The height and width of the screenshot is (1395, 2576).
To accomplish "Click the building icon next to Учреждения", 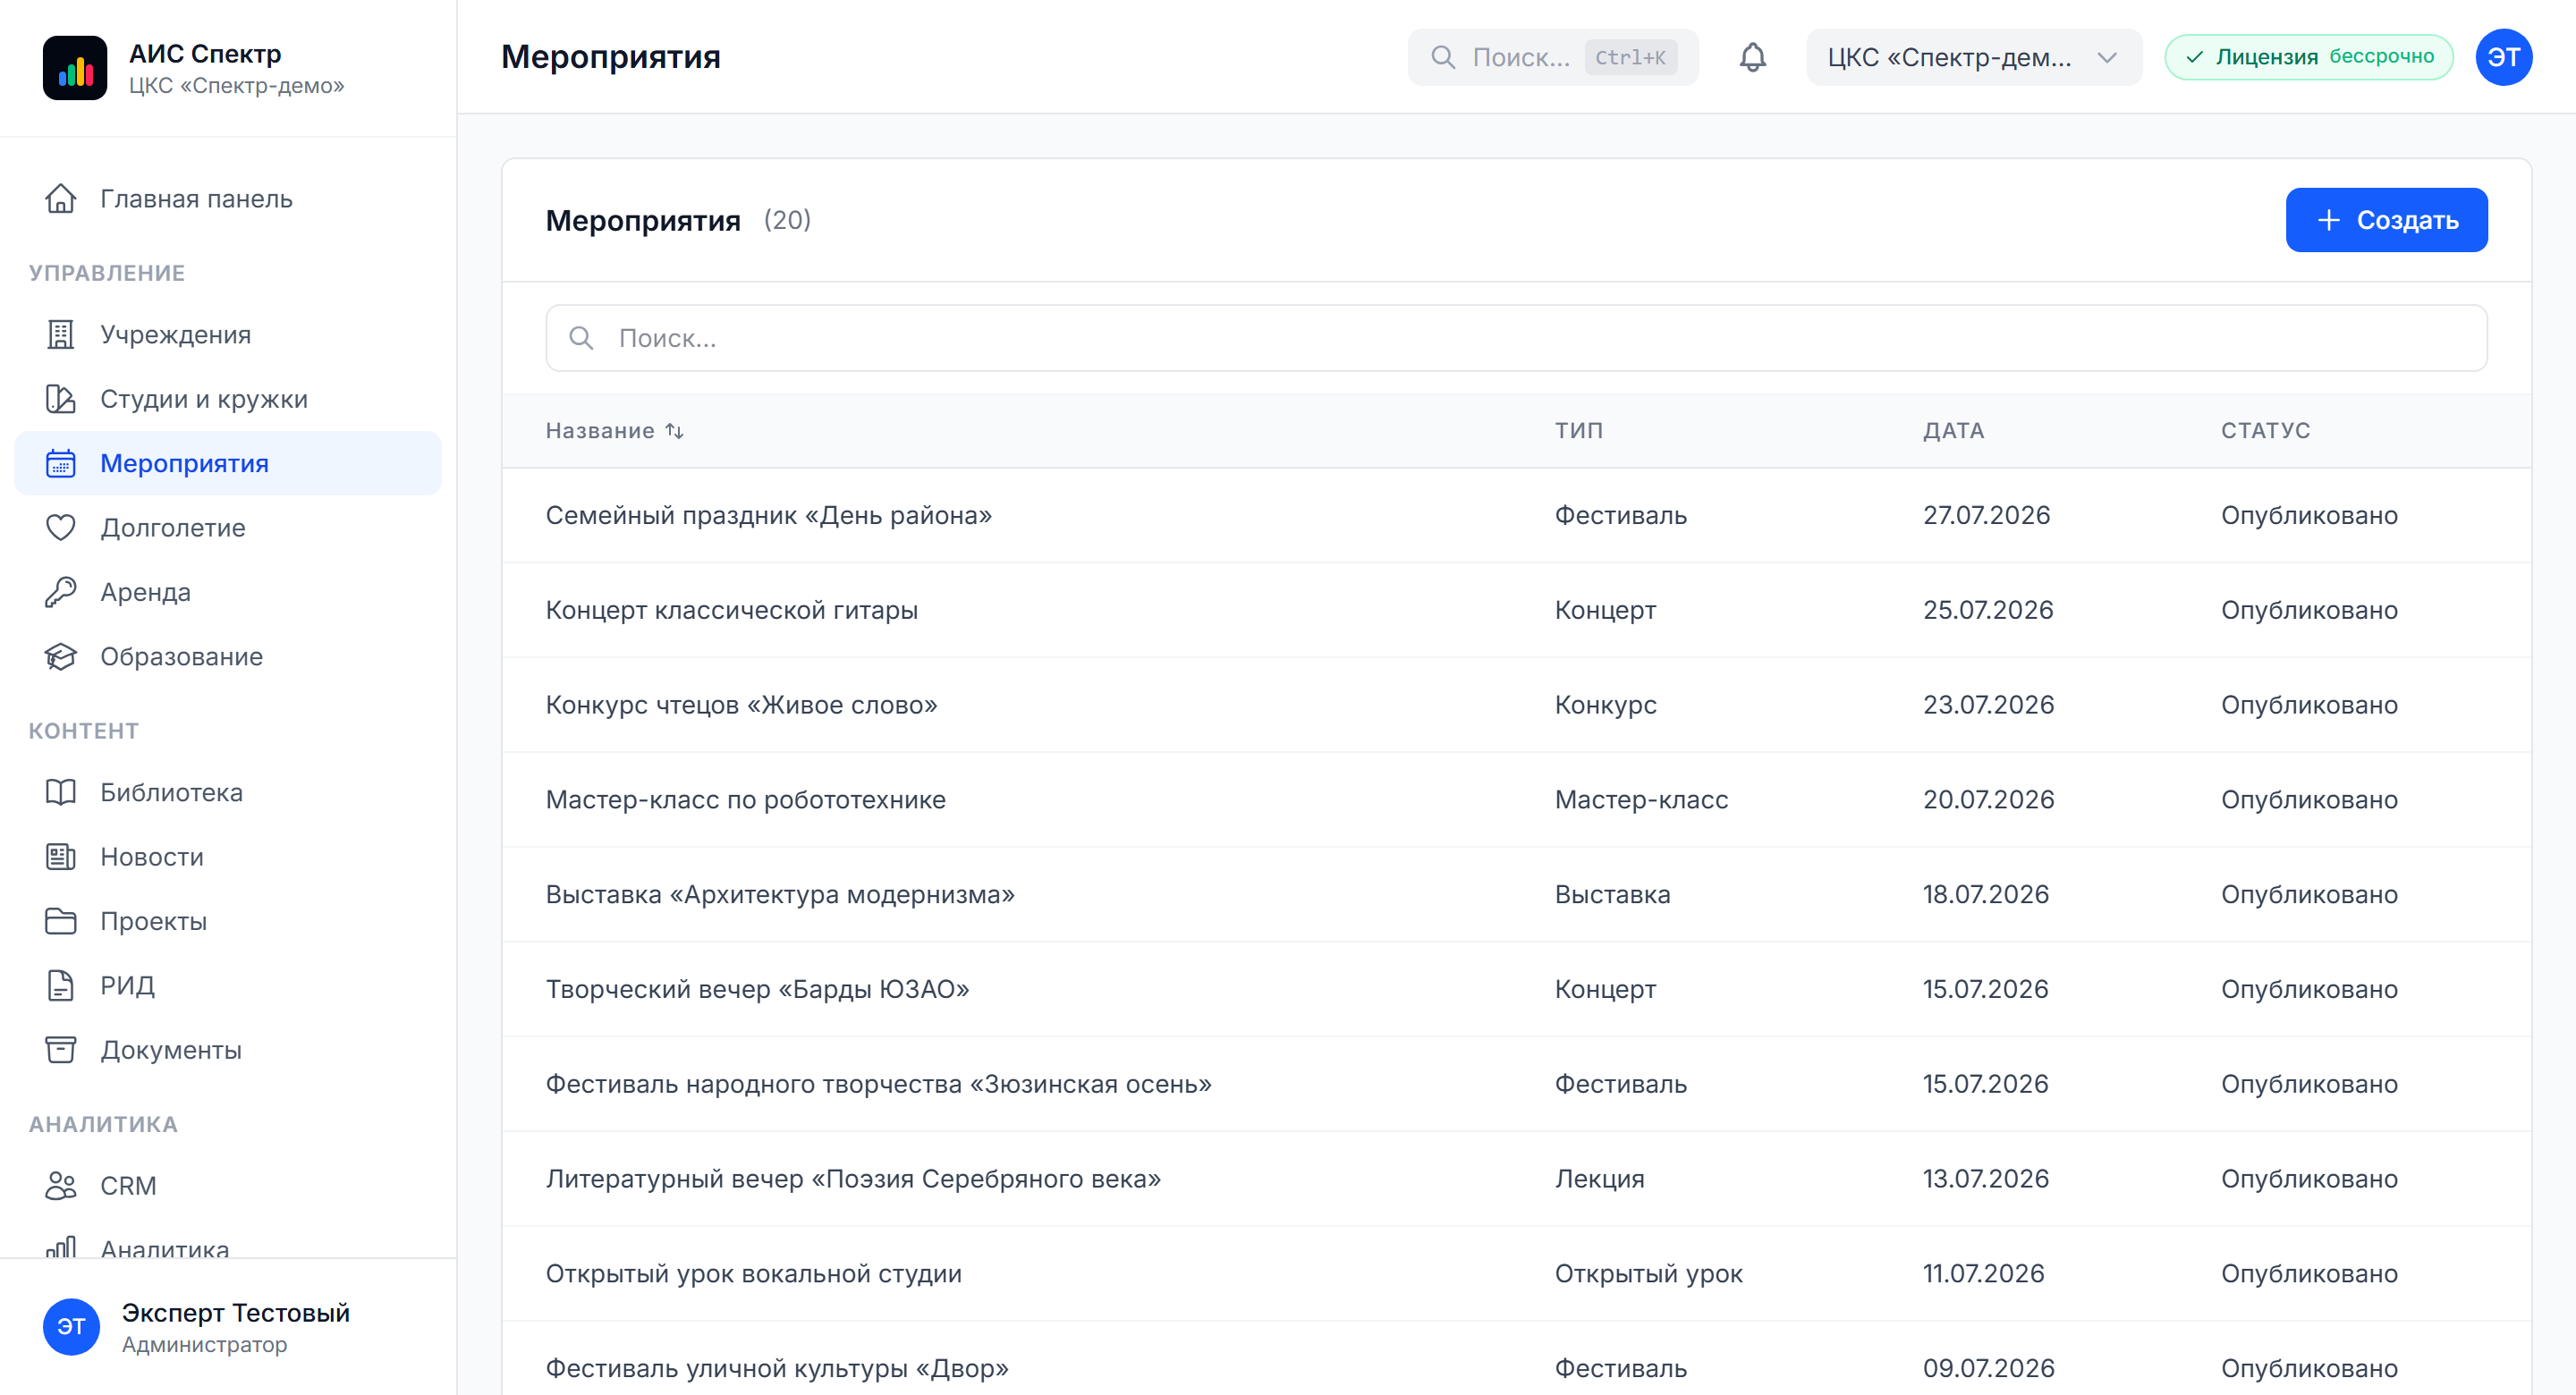I will 61,335.
